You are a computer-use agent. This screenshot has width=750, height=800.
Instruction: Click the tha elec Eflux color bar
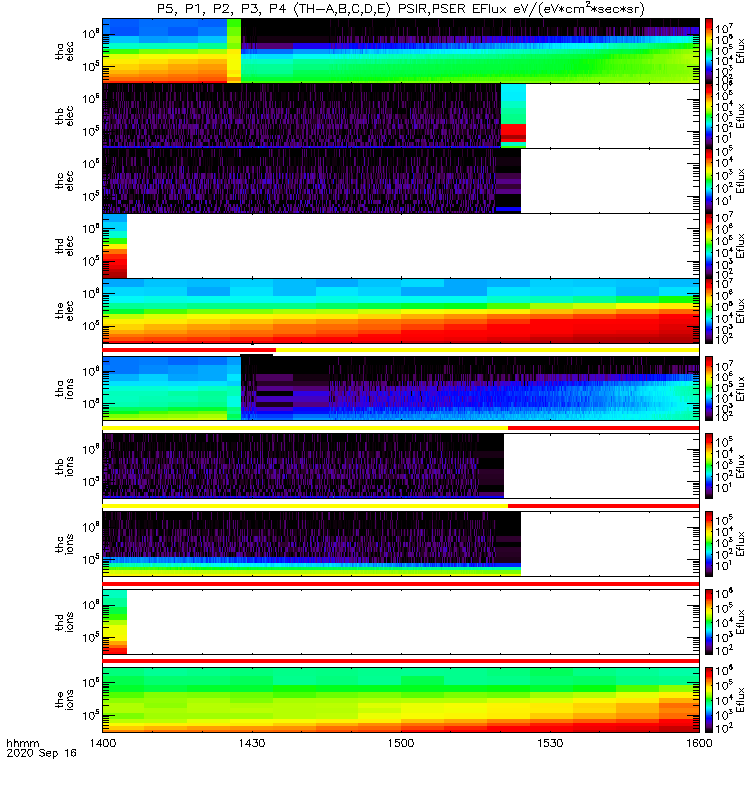click(x=709, y=51)
